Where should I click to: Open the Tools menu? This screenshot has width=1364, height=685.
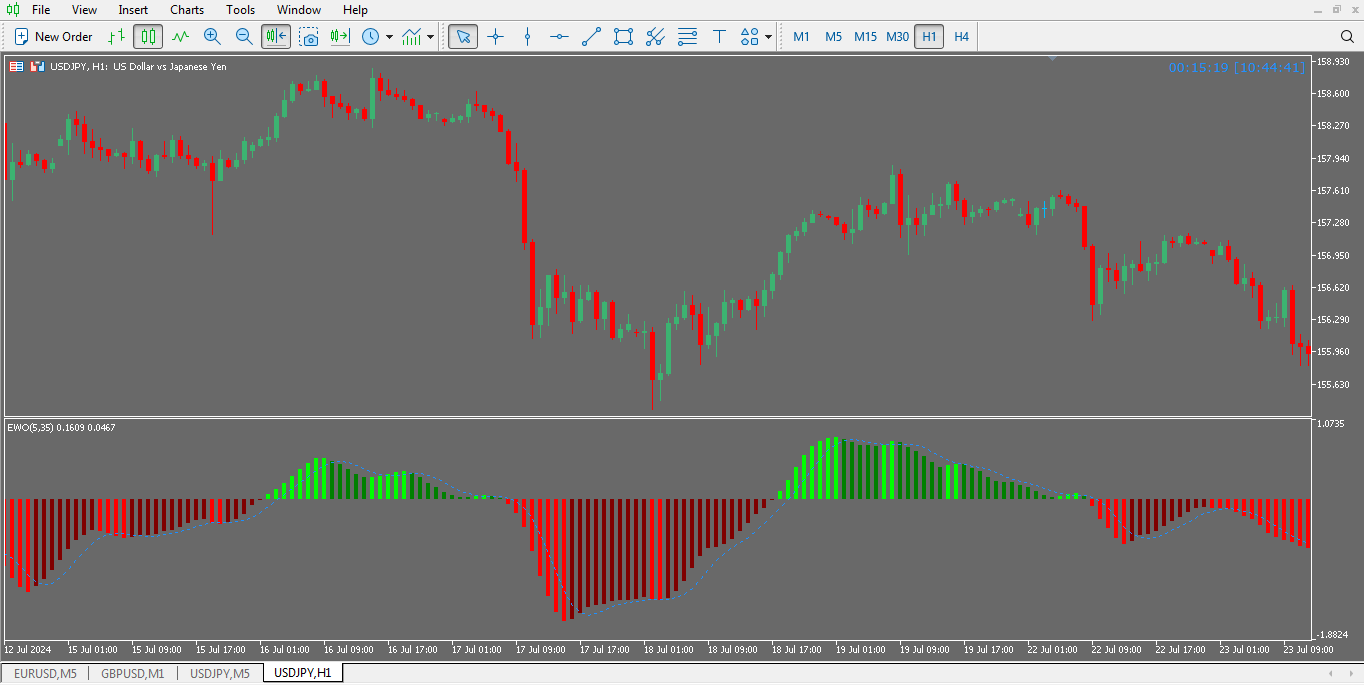(x=240, y=10)
